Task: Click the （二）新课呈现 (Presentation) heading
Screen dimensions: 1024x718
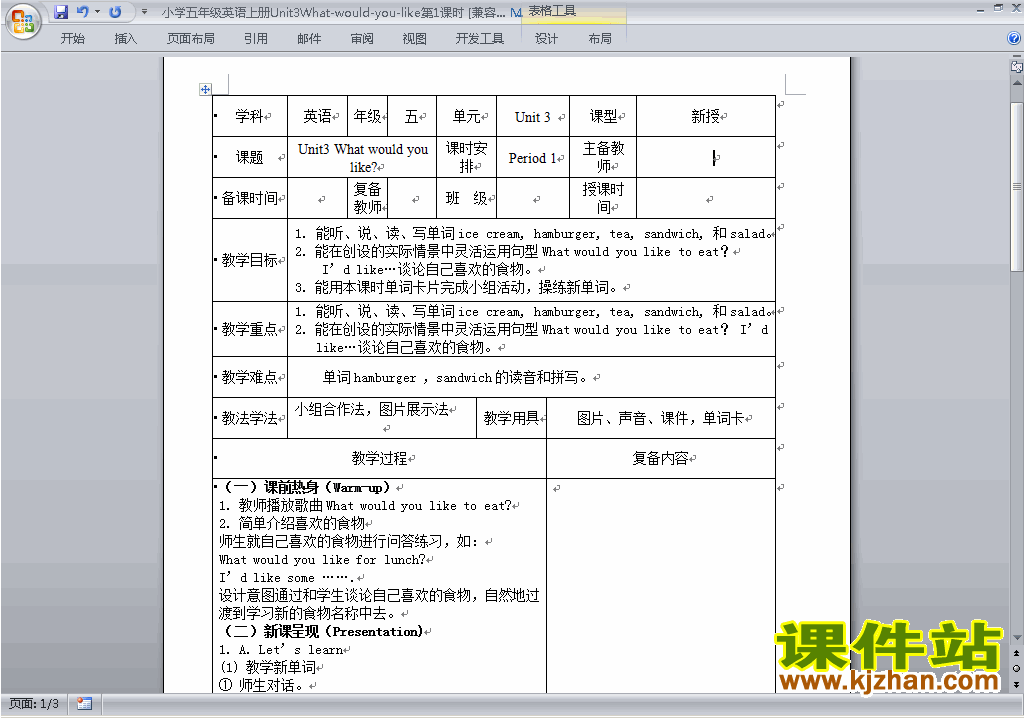Action: (325, 632)
